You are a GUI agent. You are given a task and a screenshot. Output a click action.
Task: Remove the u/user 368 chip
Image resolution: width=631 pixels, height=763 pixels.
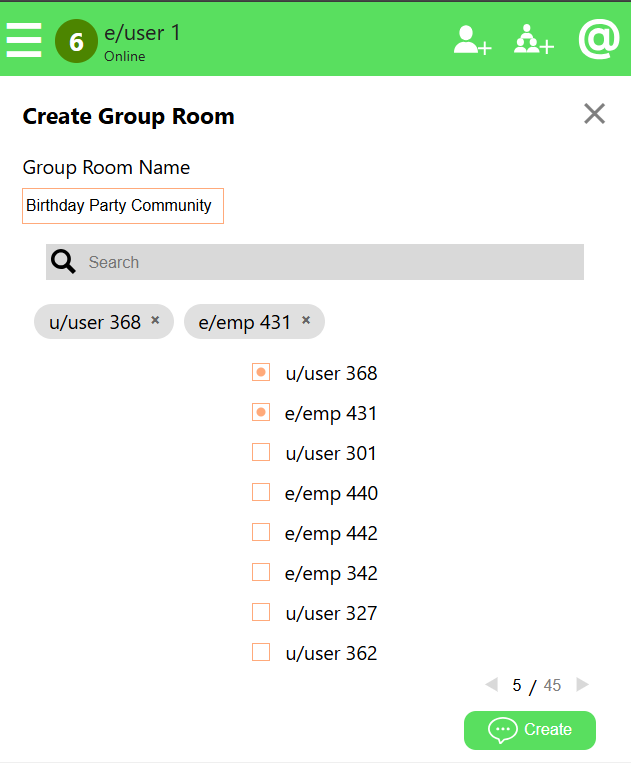point(155,321)
